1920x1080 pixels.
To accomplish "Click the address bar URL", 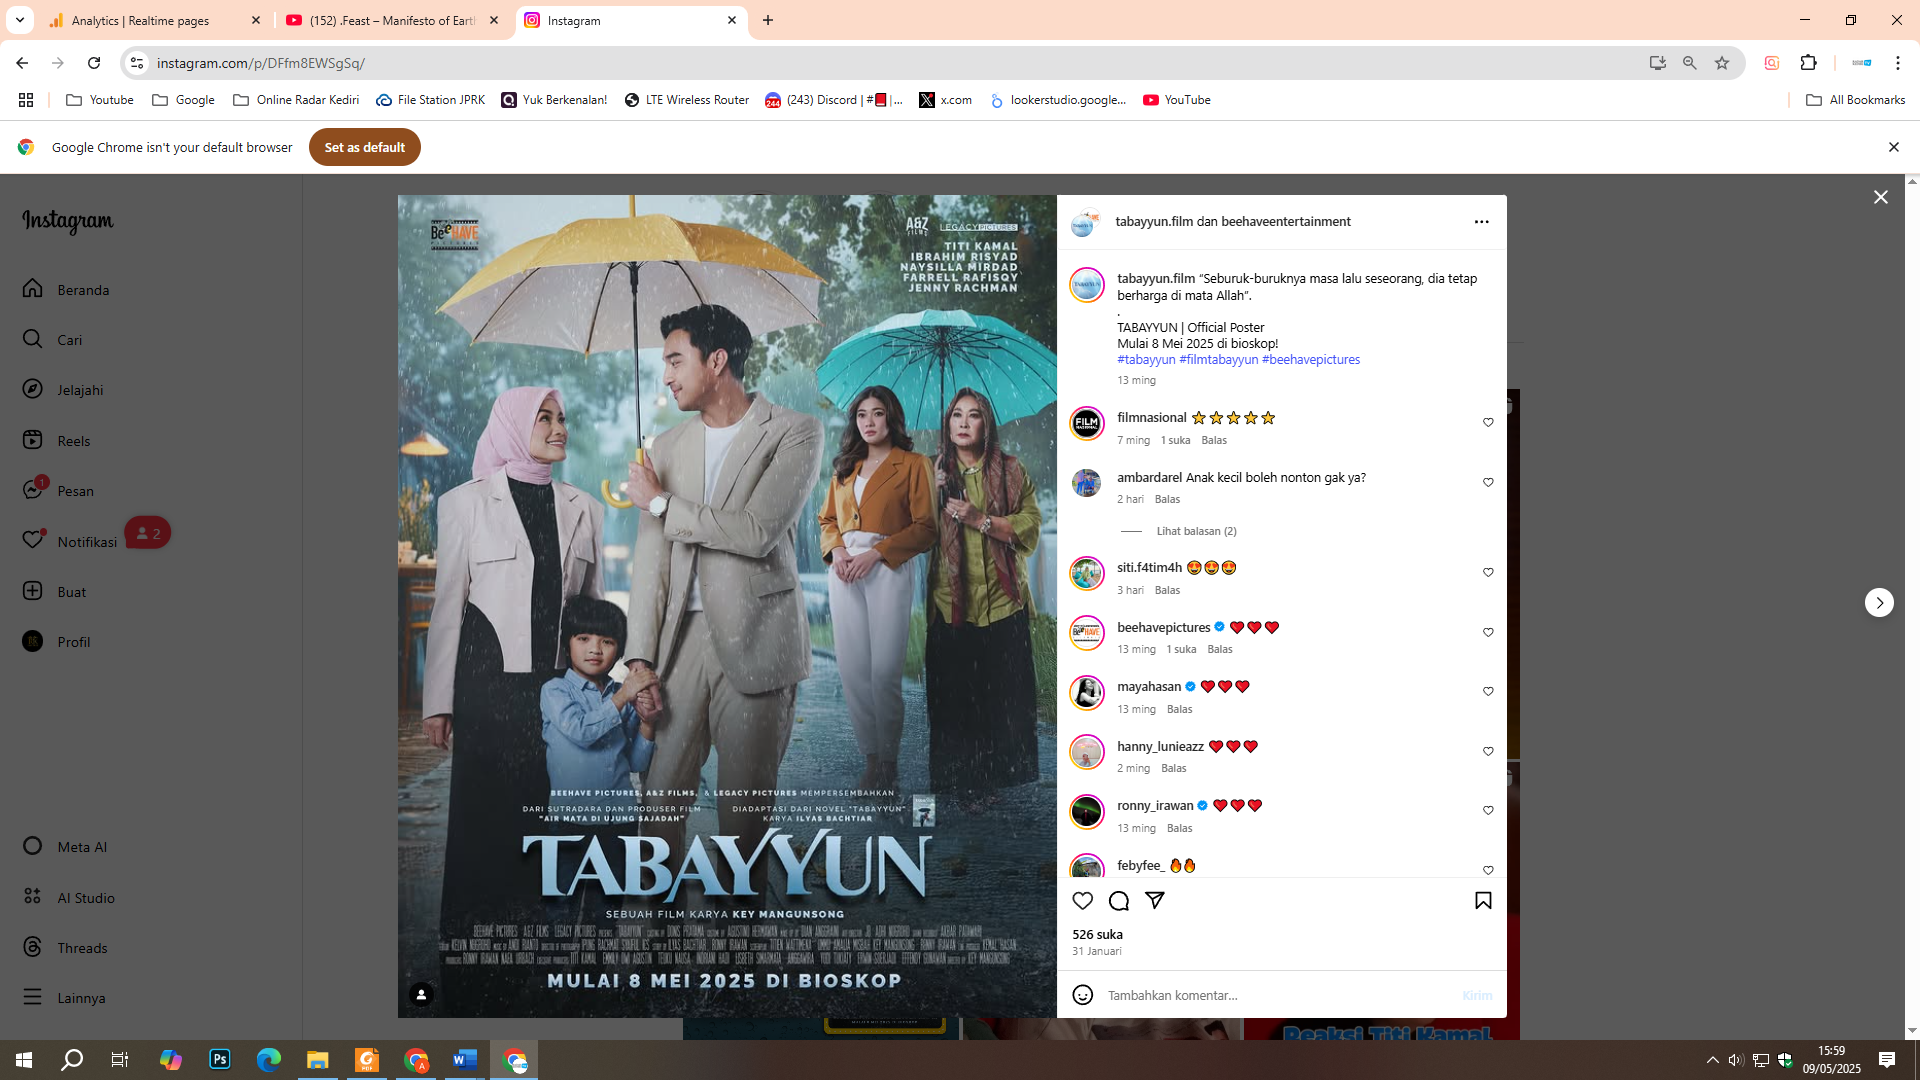I will point(260,63).
